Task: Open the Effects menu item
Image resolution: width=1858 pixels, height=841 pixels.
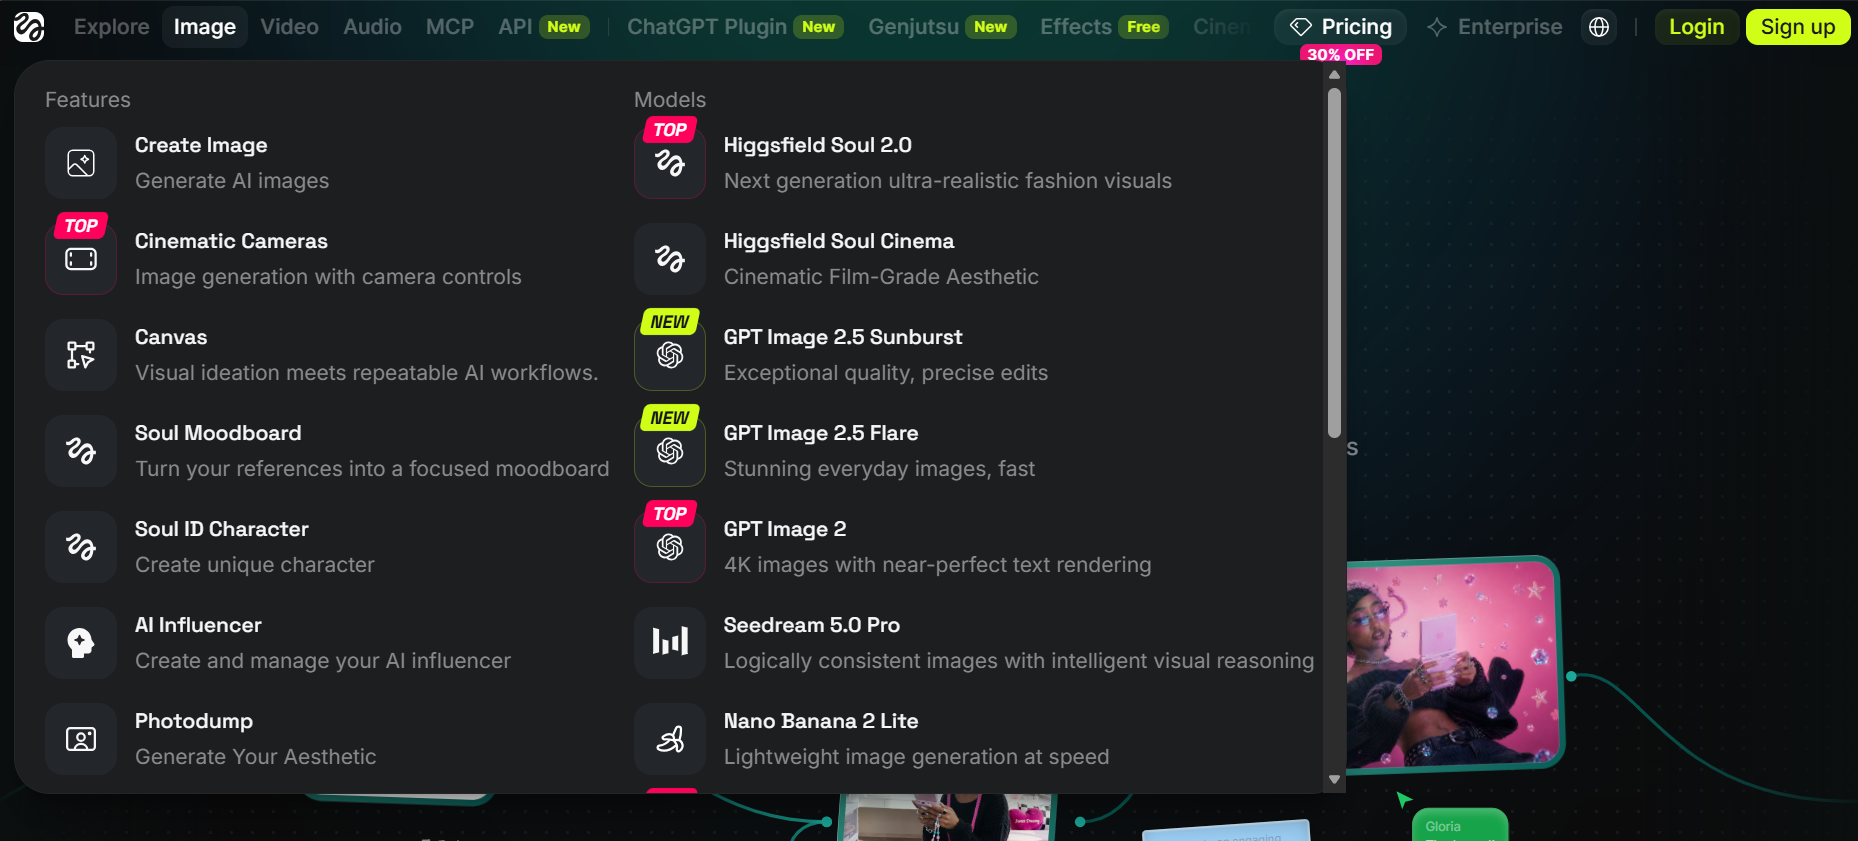Action: coord(1104,27)
